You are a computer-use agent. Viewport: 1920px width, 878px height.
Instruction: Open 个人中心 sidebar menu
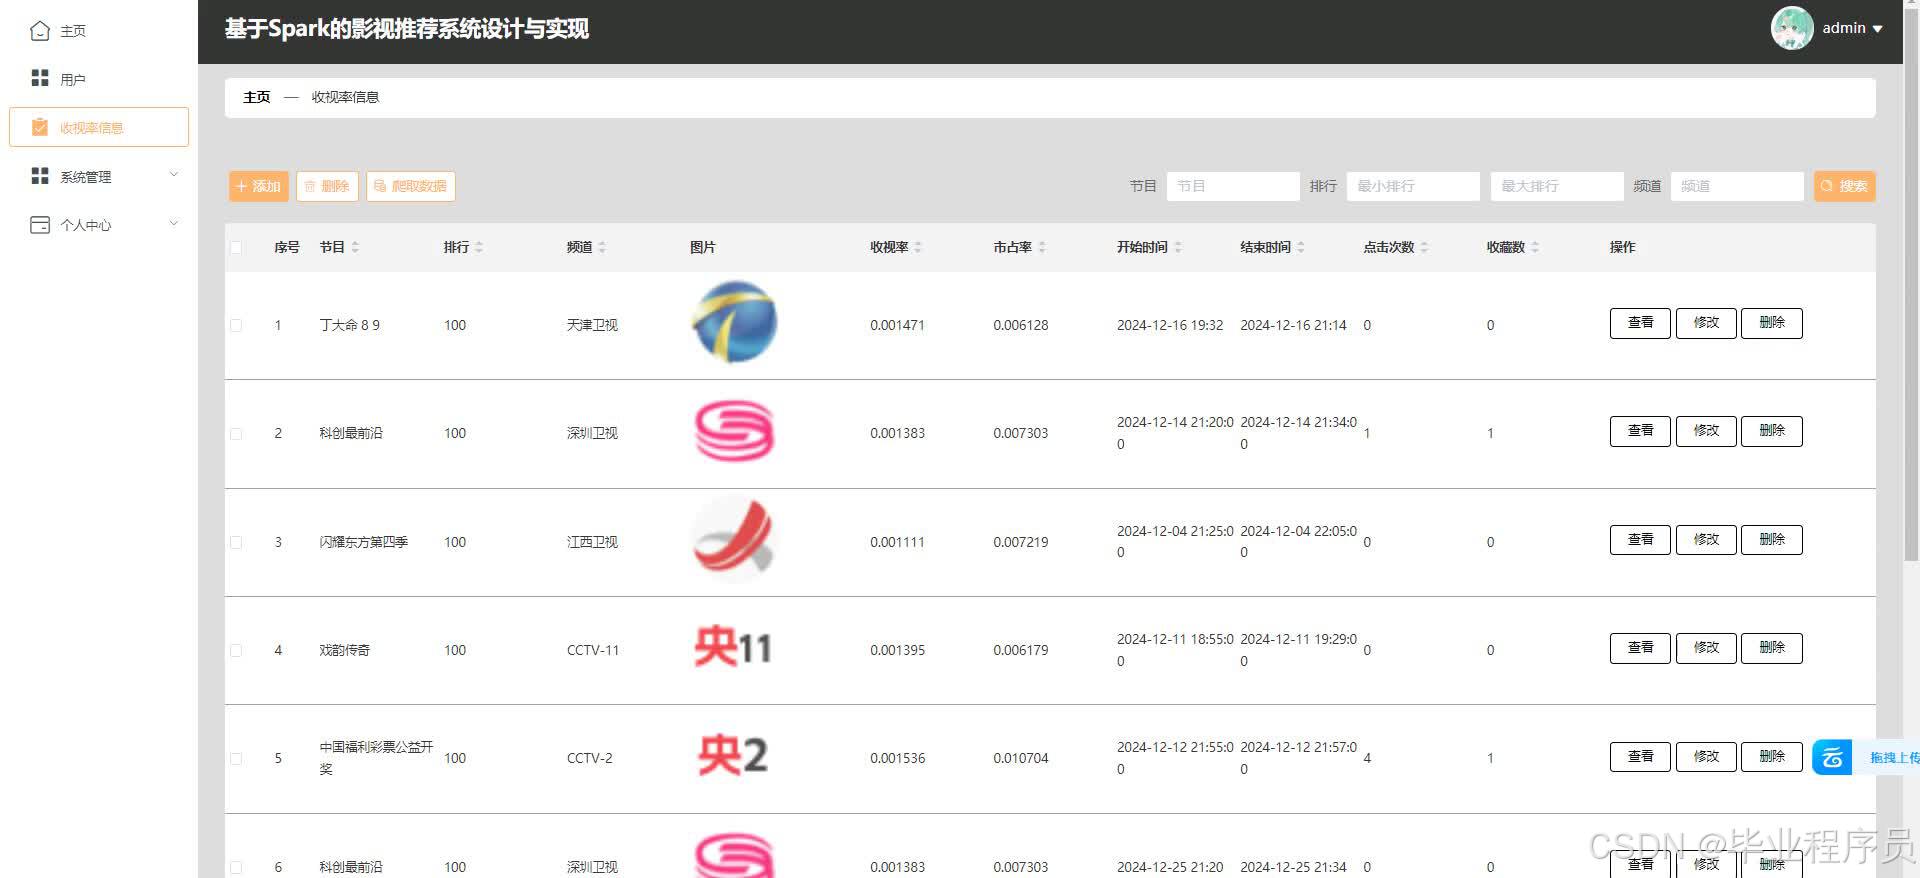[x=99, y=225]
